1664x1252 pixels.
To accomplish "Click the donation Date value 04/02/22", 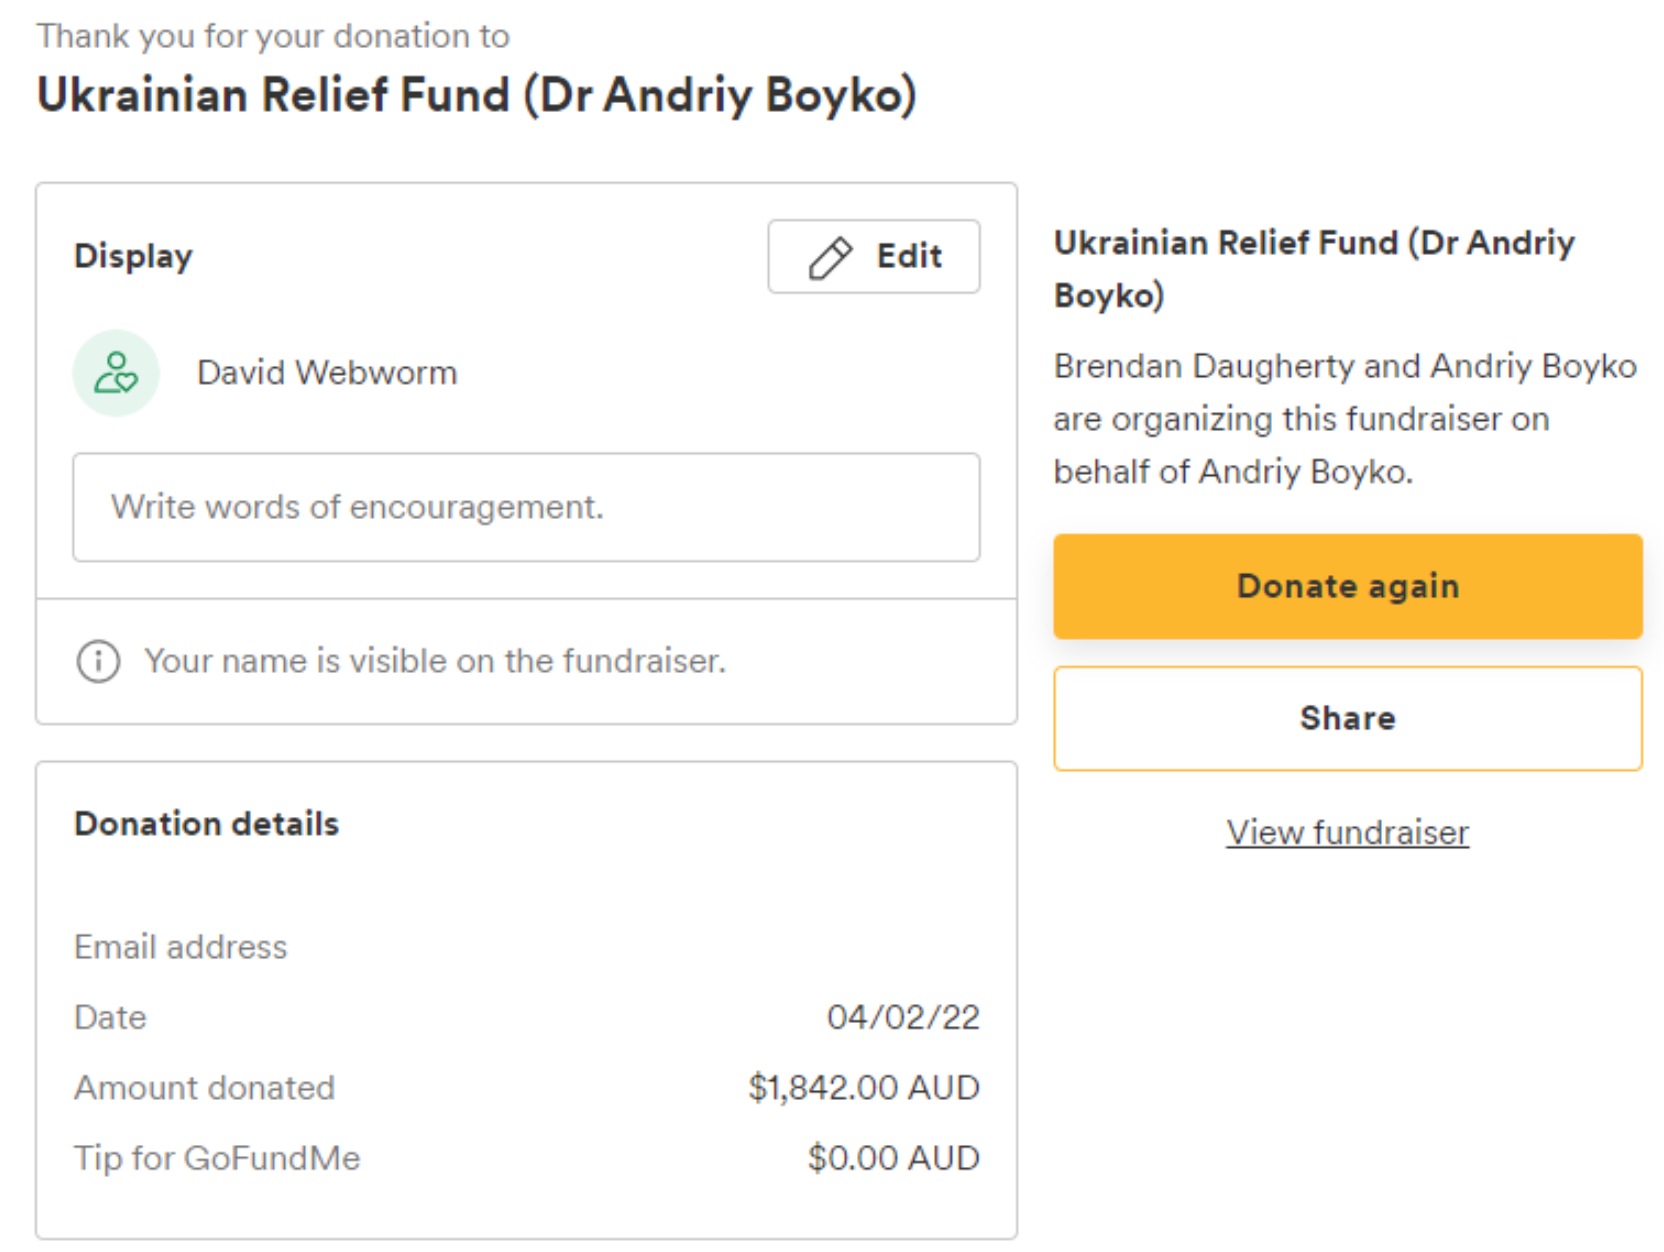I will [x=904, y=1017].
